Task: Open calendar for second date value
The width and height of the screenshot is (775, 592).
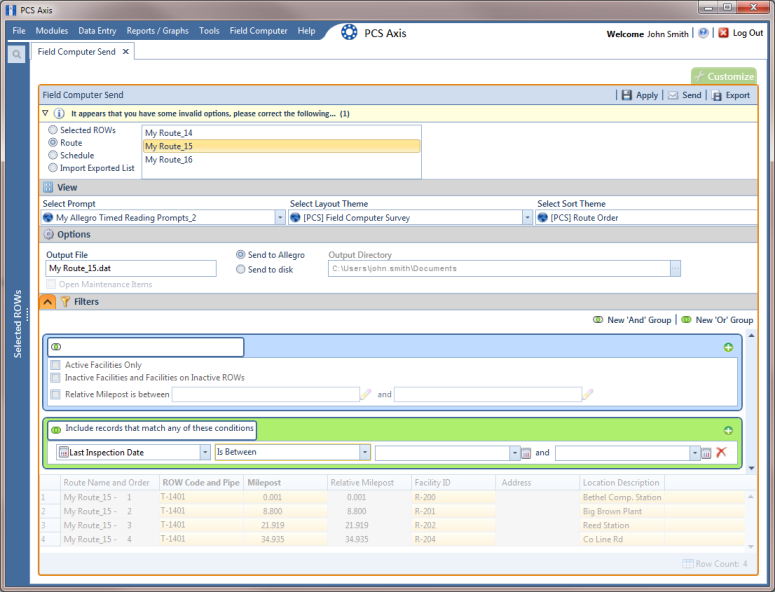Action: pyautogui.click(x=706, y=453)
